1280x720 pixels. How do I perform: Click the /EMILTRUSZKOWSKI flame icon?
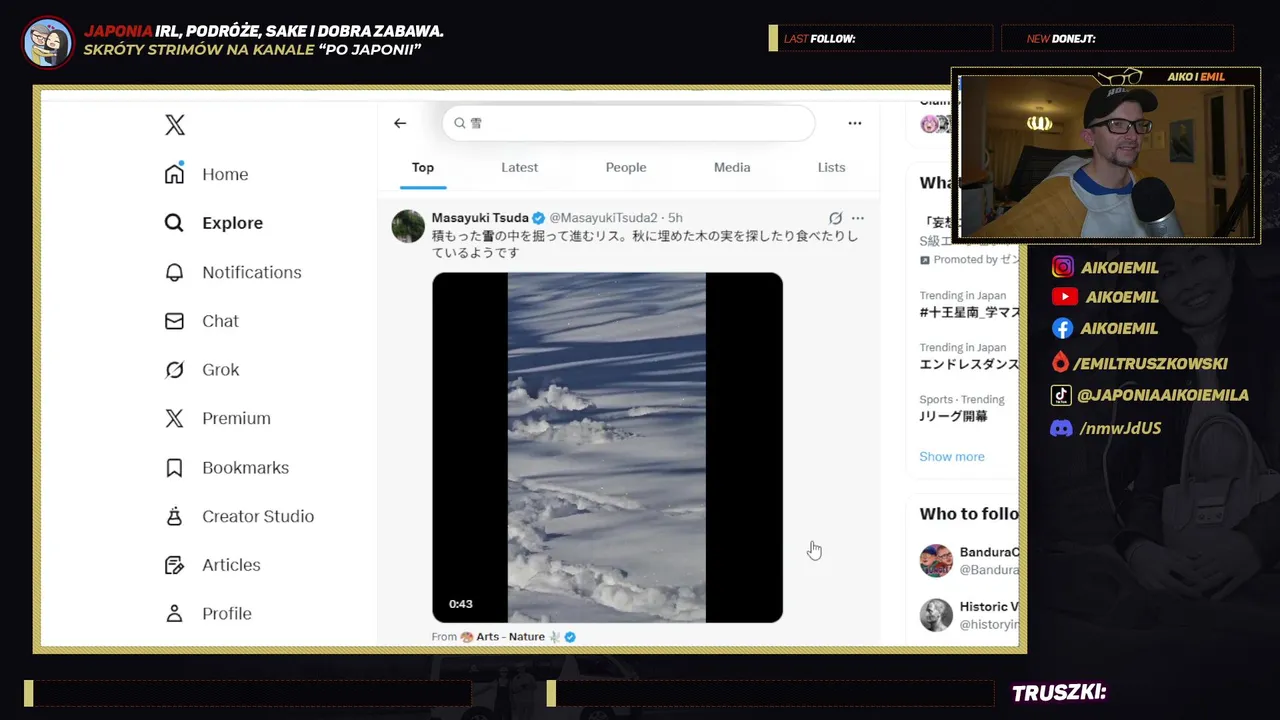[x=1060, y=362]
